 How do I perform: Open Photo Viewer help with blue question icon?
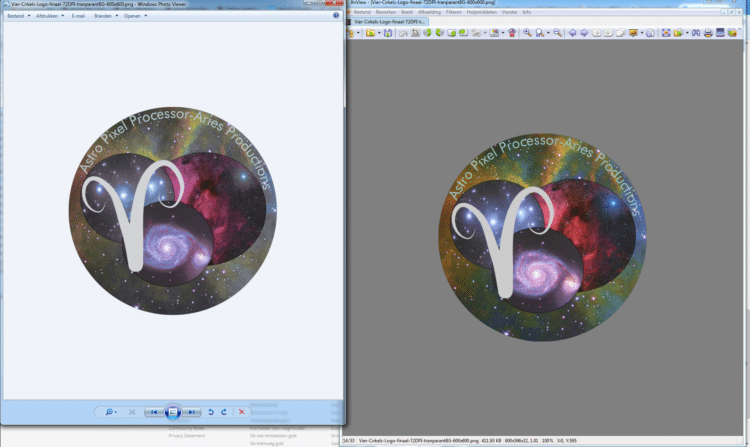click(x=336, y=15)
